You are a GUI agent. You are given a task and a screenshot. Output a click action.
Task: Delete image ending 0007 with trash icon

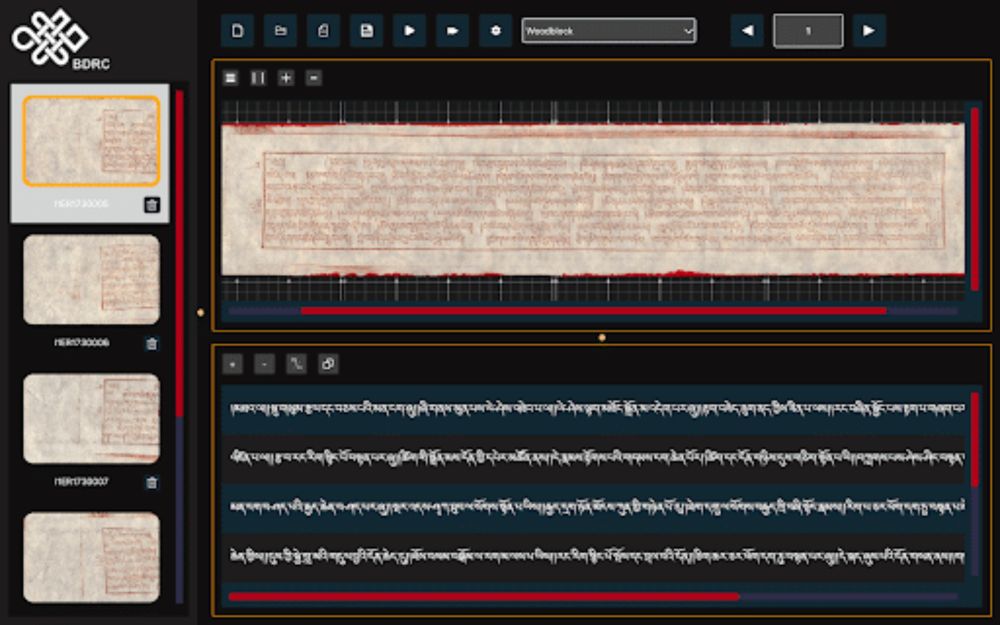[x=152, y=483]
